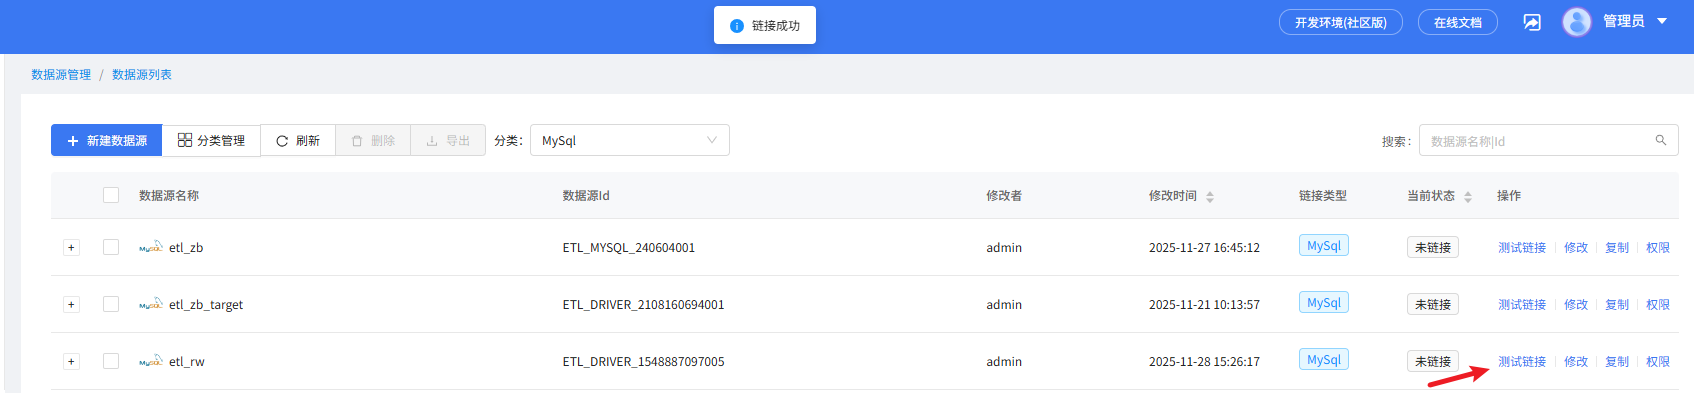Click the etl_zb_target name text
The image size is (1694, 393).
206,305
